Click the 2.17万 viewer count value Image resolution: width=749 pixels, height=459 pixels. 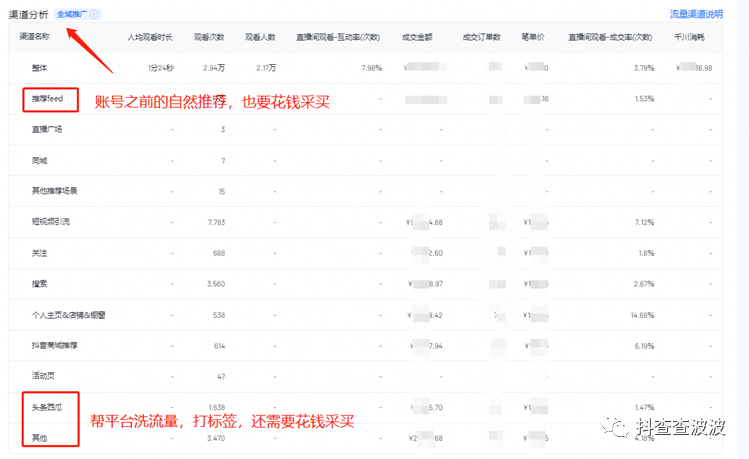(266, 68)
